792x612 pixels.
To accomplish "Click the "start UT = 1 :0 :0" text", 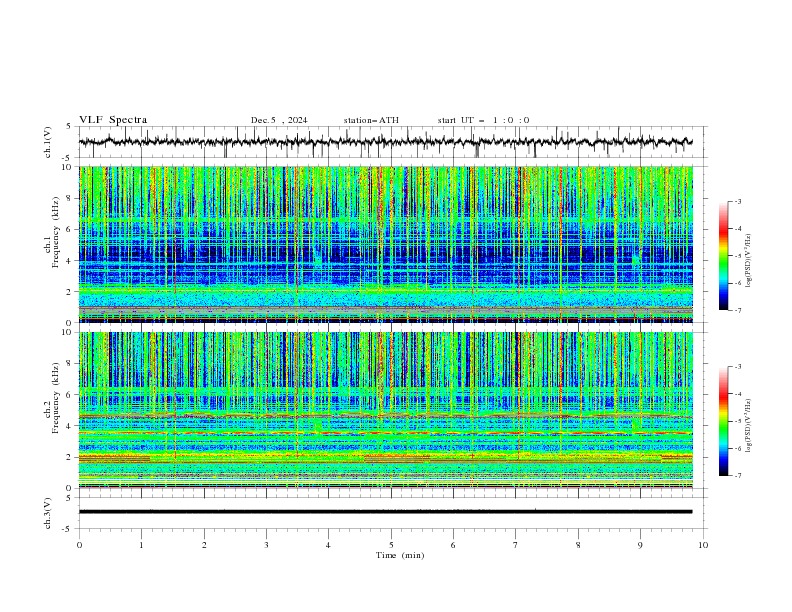I will point(483,120).
